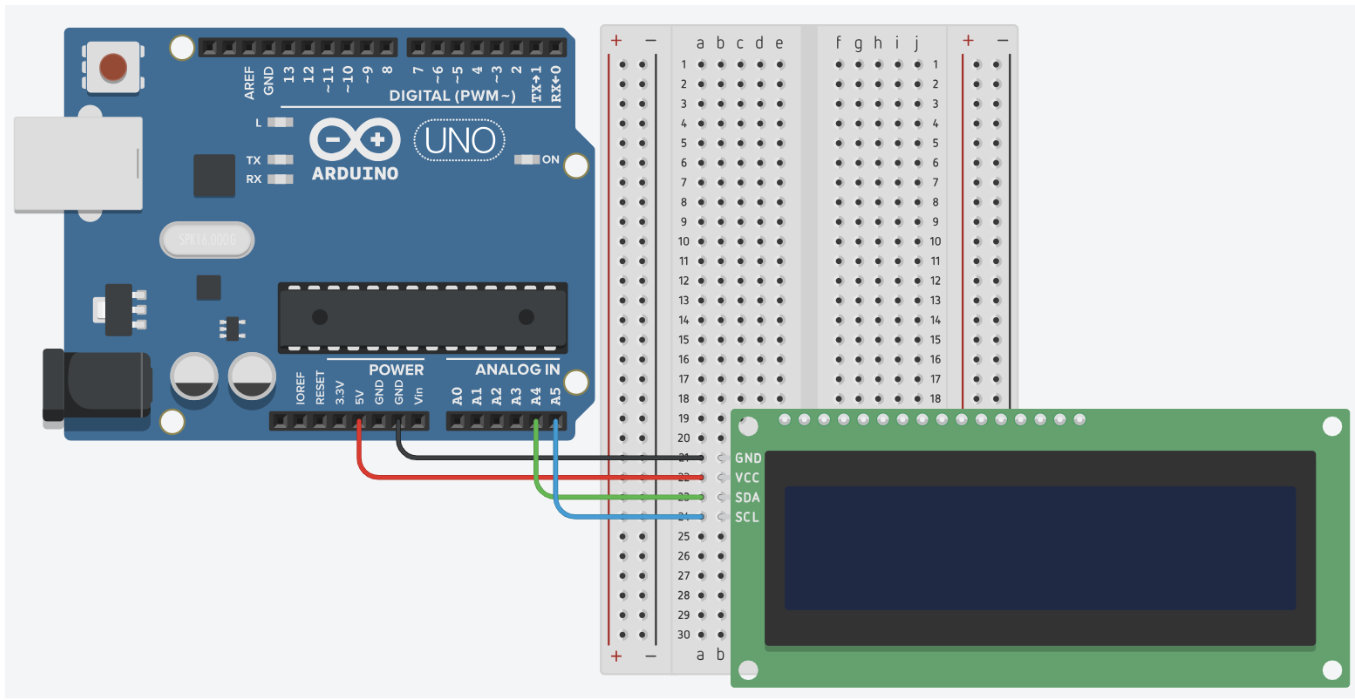Click the 3.3V pin on the Arduino
Viewport: 1355px width, 700px height.
click(339, 422)
